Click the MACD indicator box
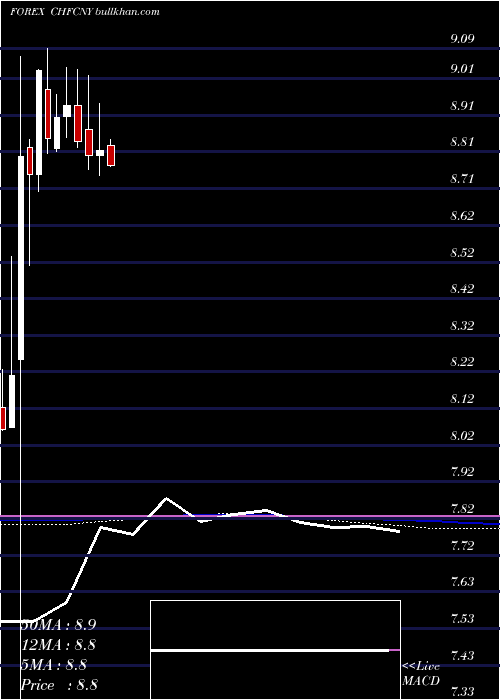 click(275, 650)
